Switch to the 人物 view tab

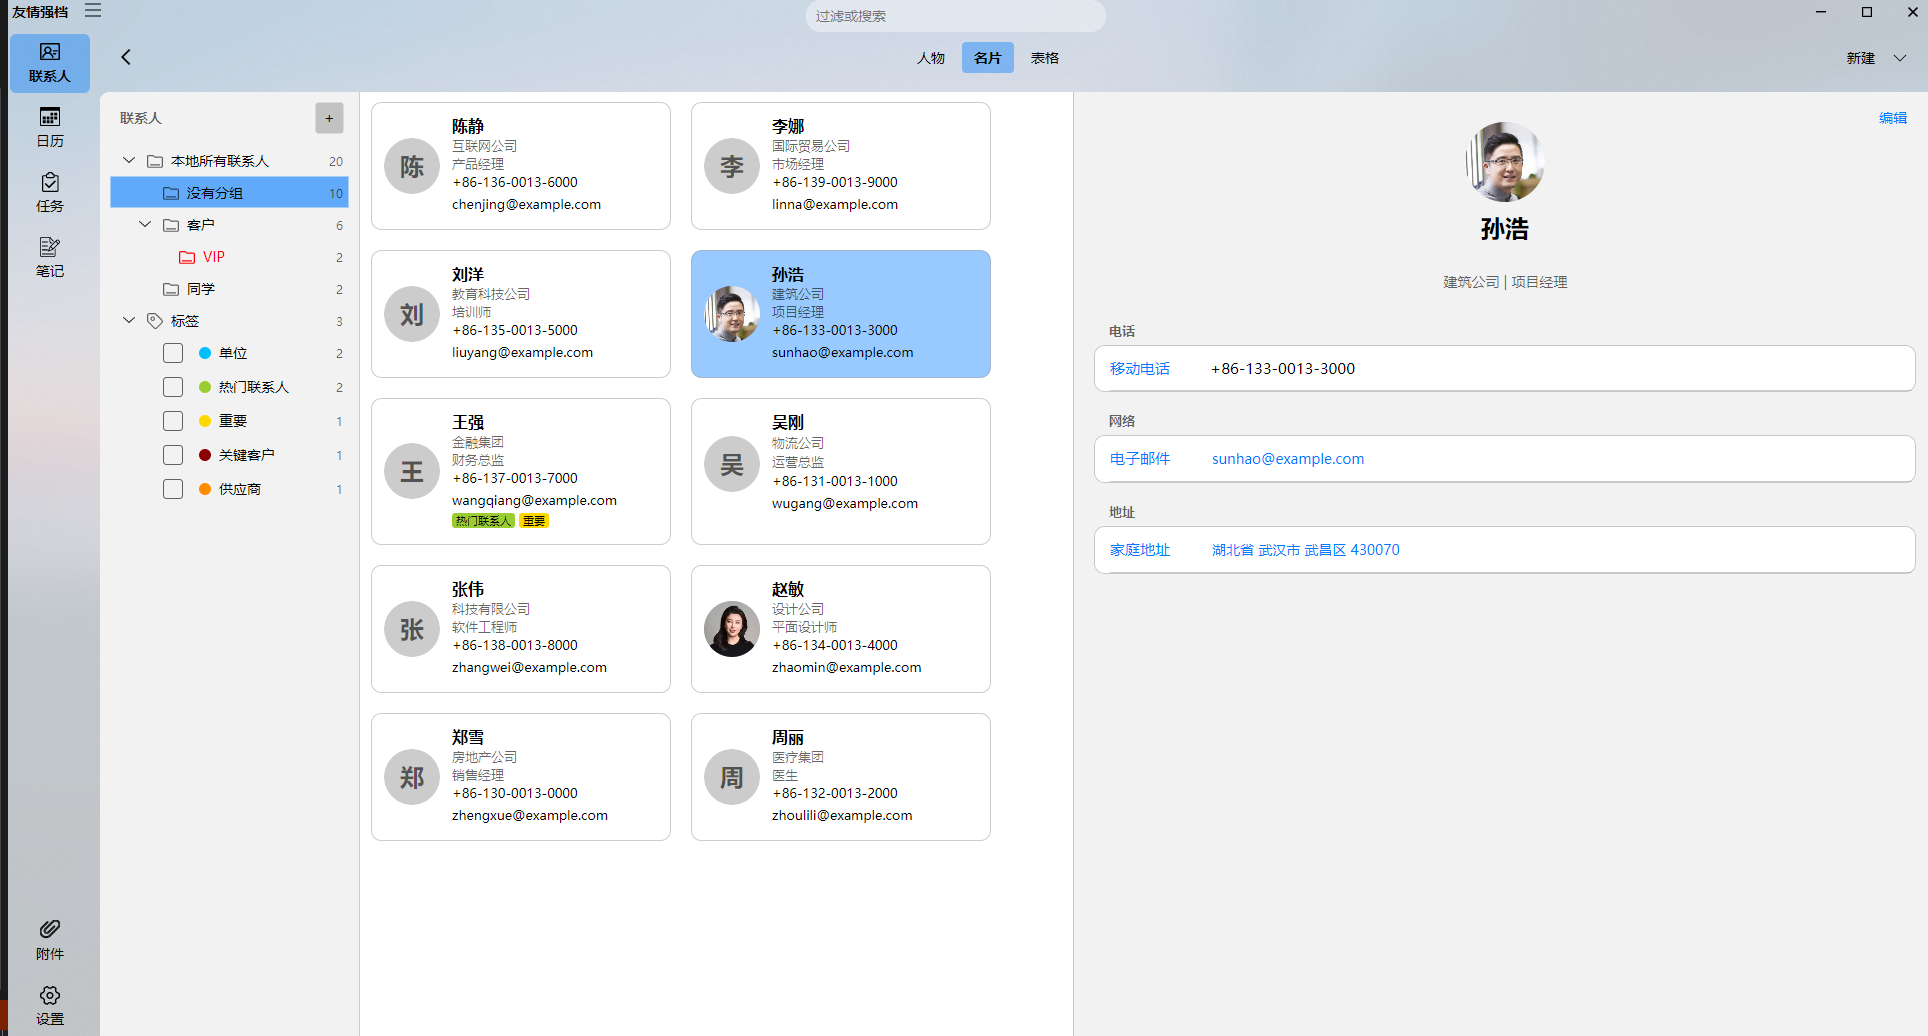point(930,58)
